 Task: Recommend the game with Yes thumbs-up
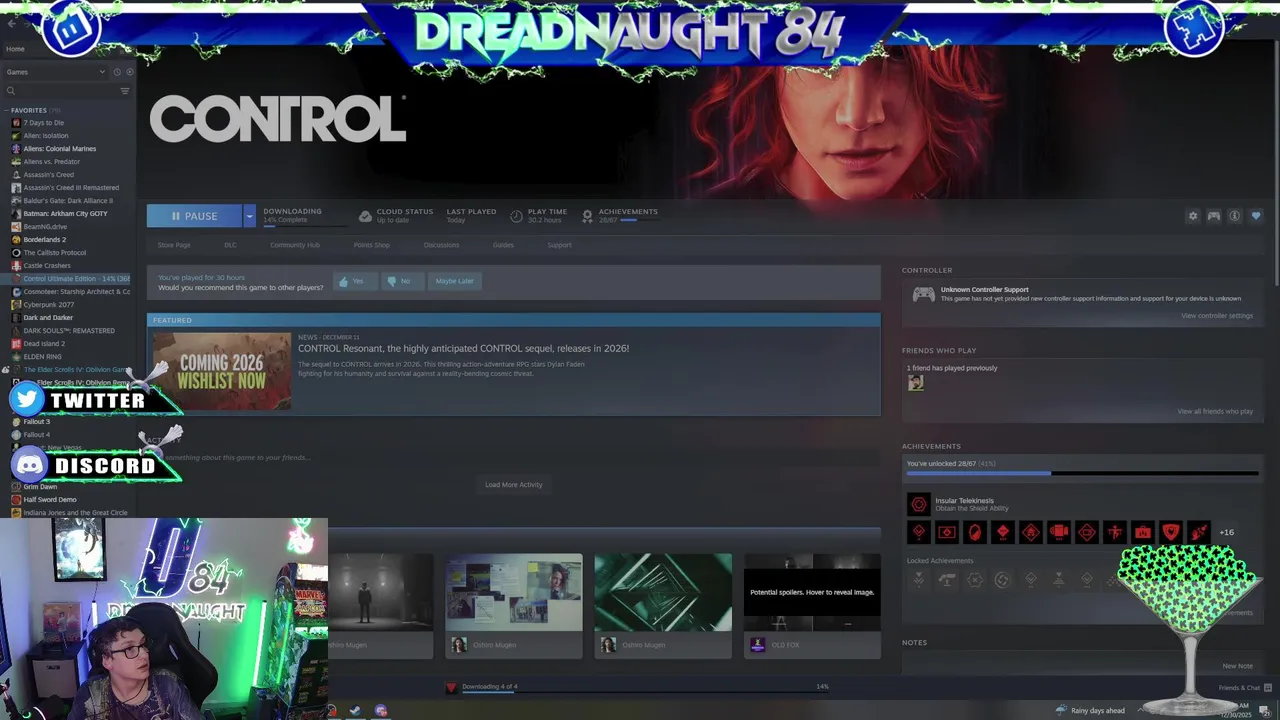[x=353, y=281]
